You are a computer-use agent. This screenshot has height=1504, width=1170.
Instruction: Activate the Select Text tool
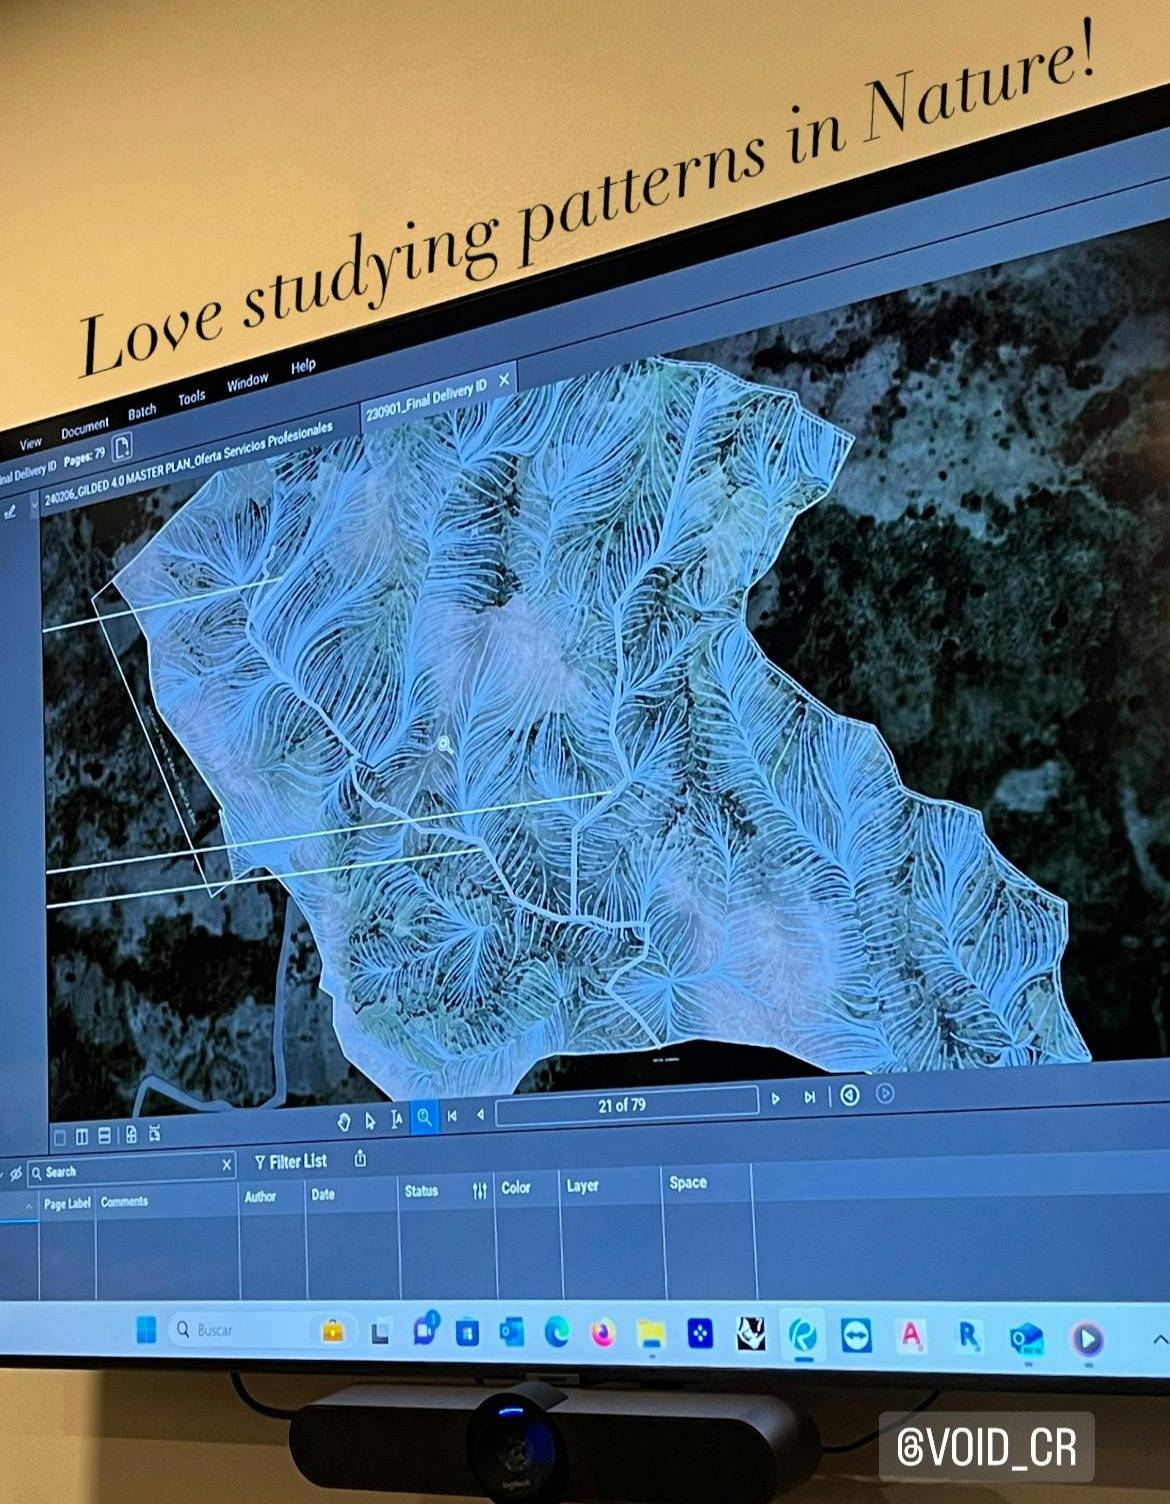(397, 1119)
